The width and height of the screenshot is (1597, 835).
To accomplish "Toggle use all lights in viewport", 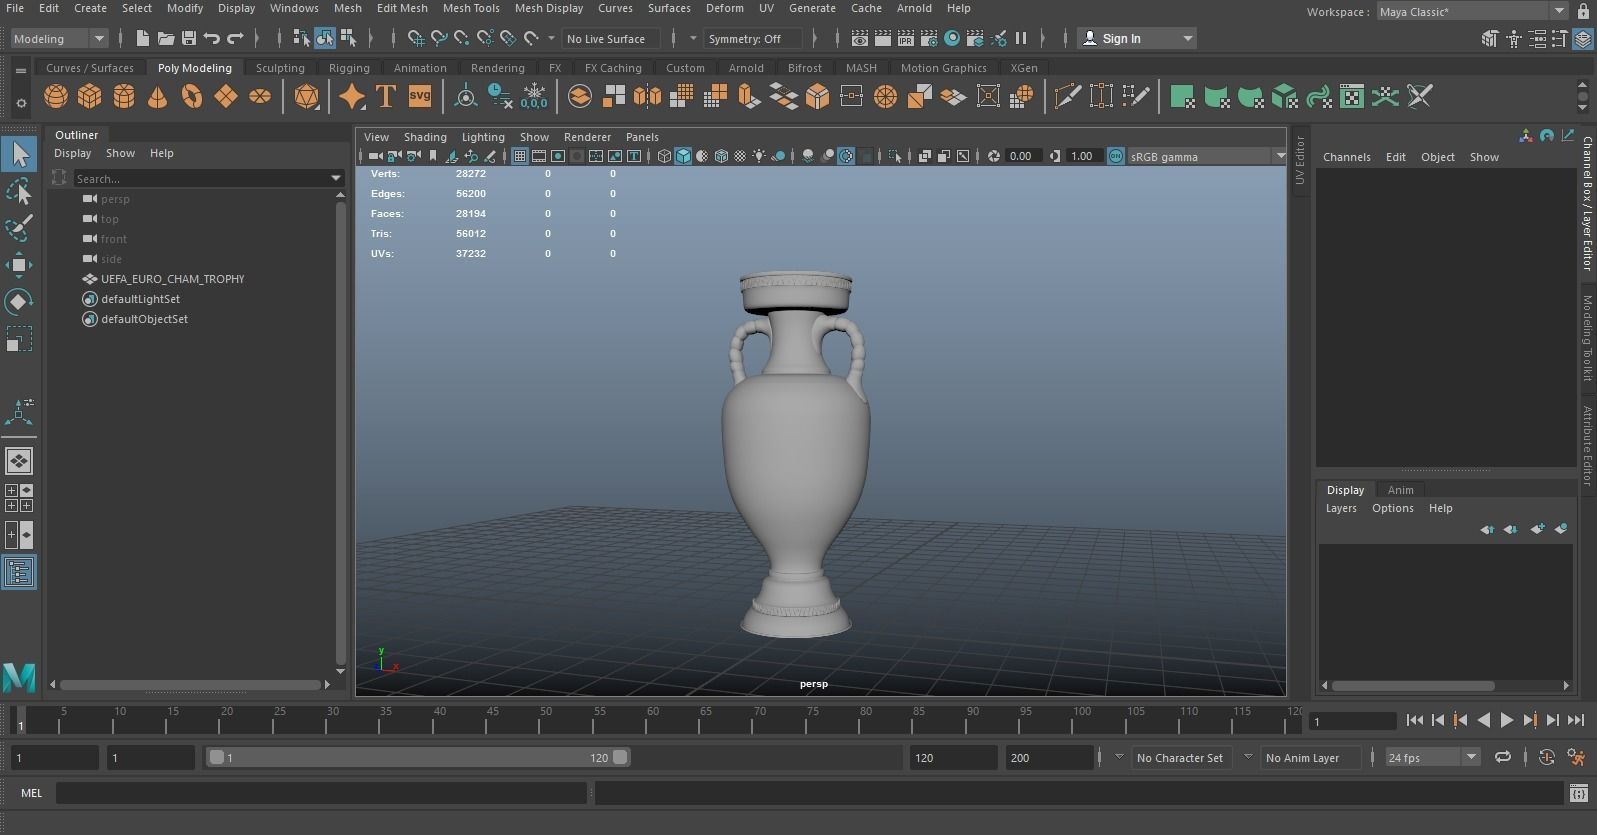I will click(759, 156).
